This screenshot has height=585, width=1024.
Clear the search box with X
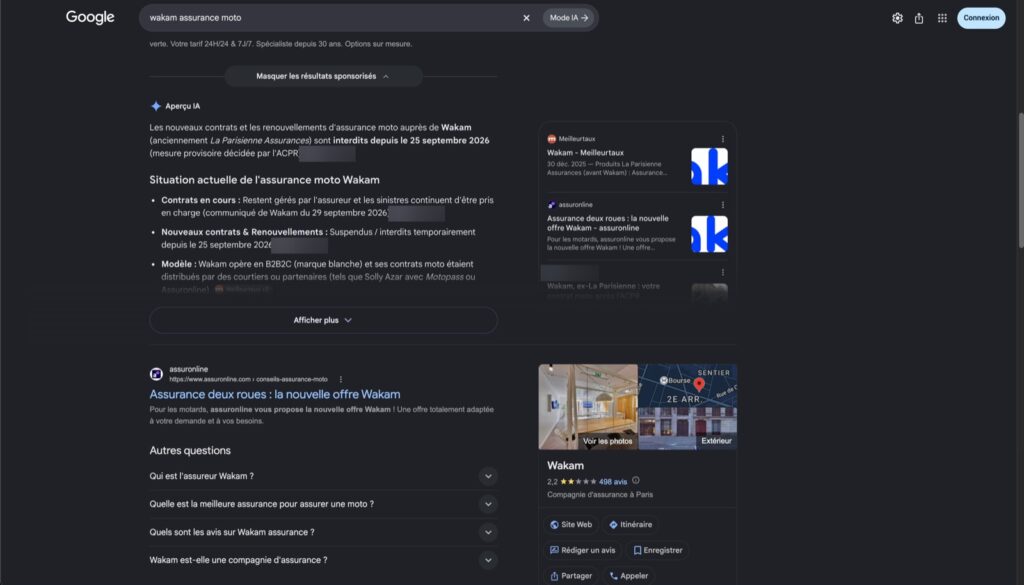click(526, 18)
